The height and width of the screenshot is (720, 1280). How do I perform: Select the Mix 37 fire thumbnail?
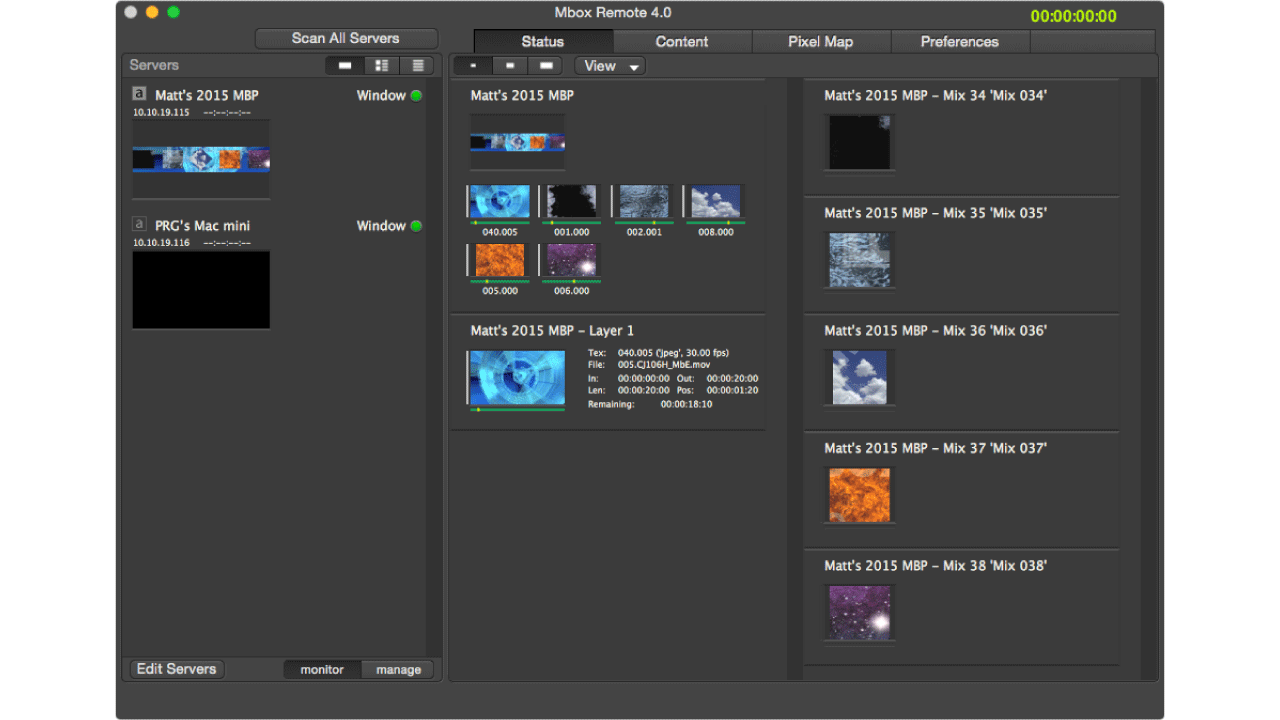click(x=859, y=494)
